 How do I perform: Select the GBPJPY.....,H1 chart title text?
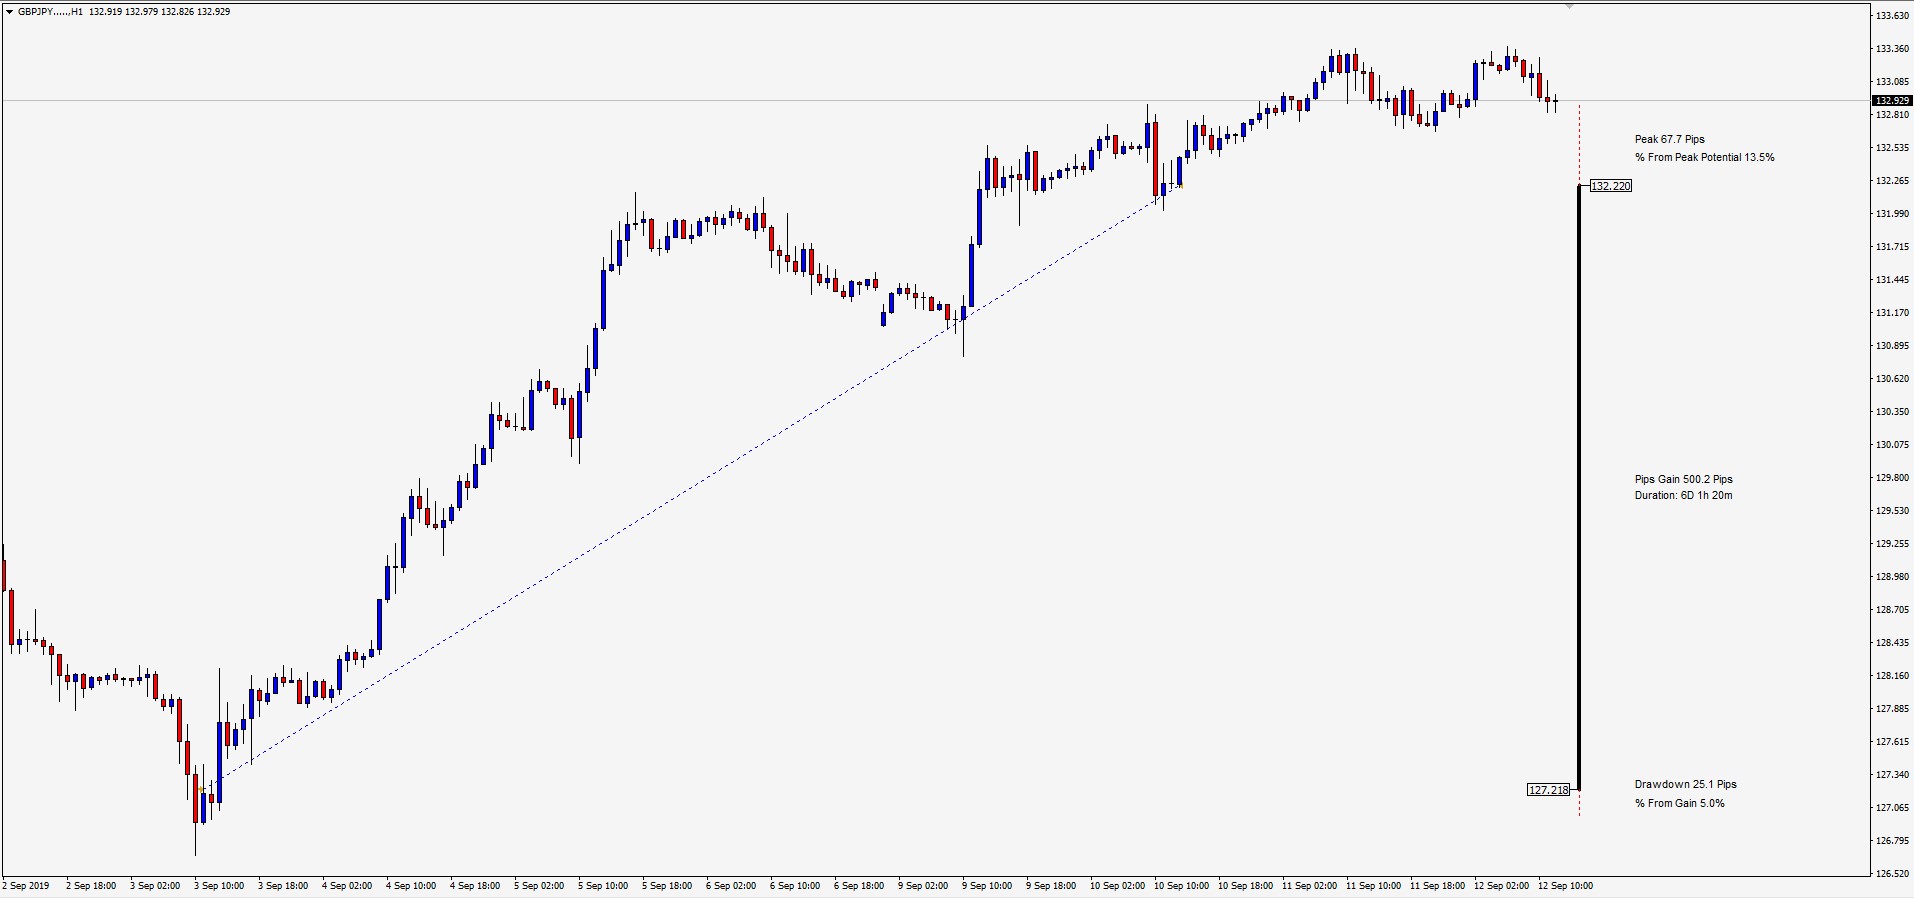click(51, 12)
